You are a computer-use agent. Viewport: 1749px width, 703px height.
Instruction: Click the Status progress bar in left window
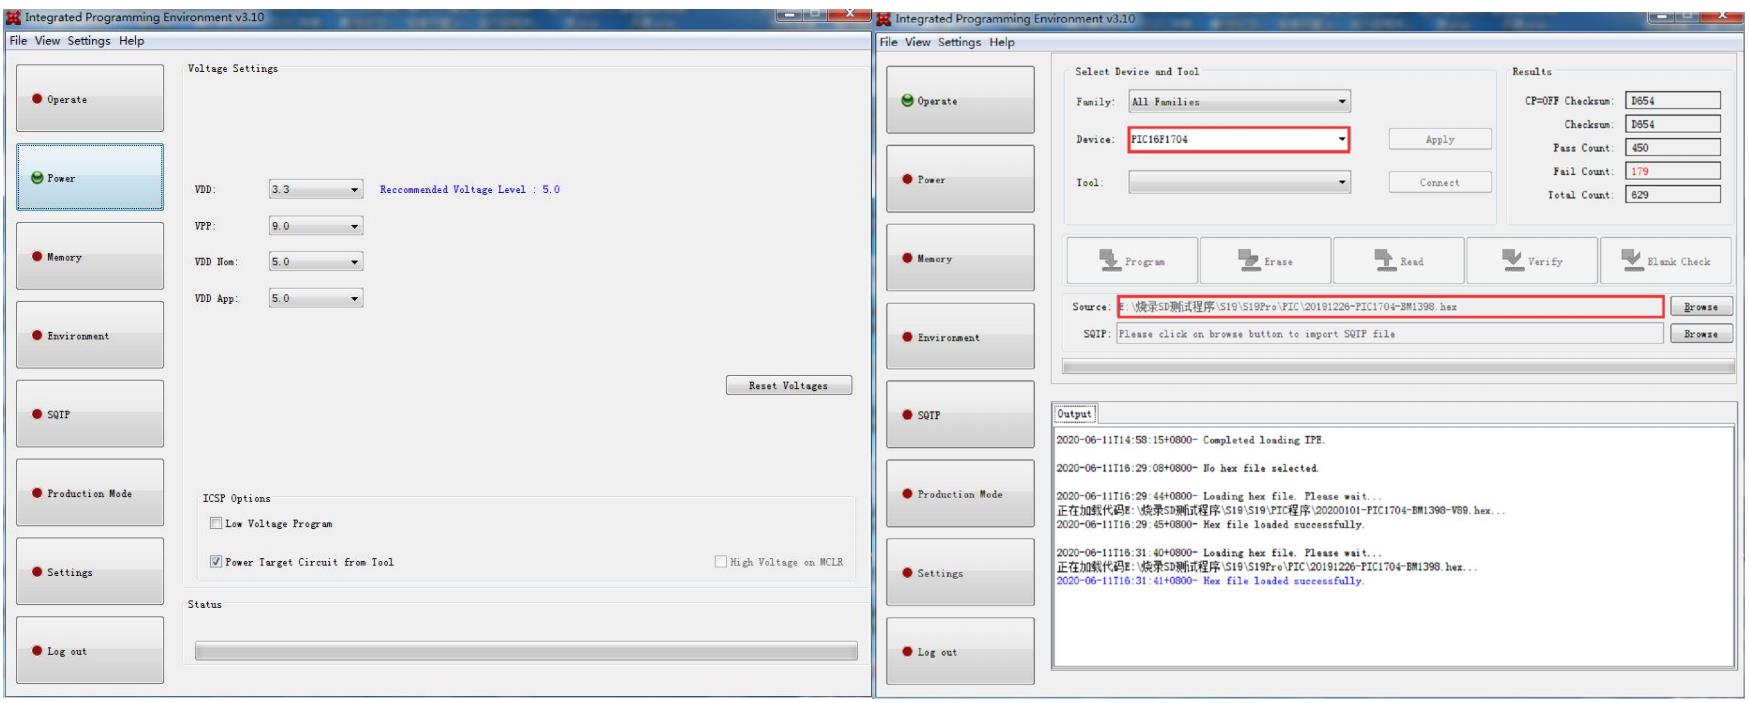point(526,651)
